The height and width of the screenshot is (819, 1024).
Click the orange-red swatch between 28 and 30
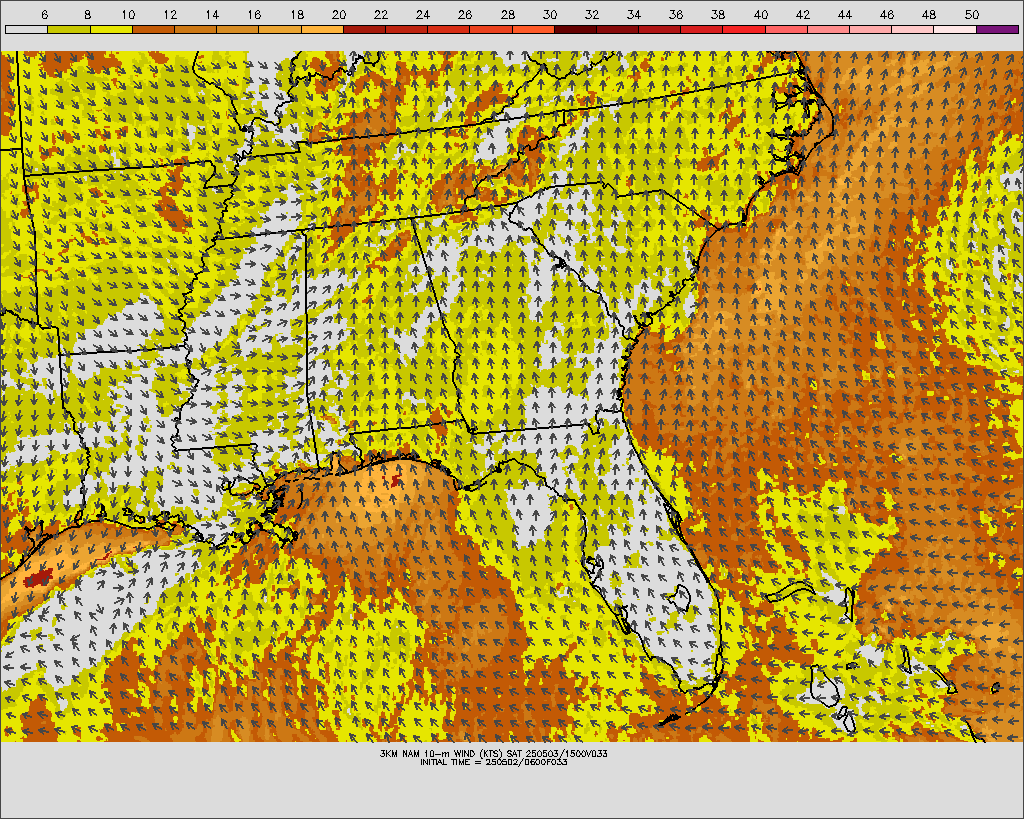click(x=533, y=29)
